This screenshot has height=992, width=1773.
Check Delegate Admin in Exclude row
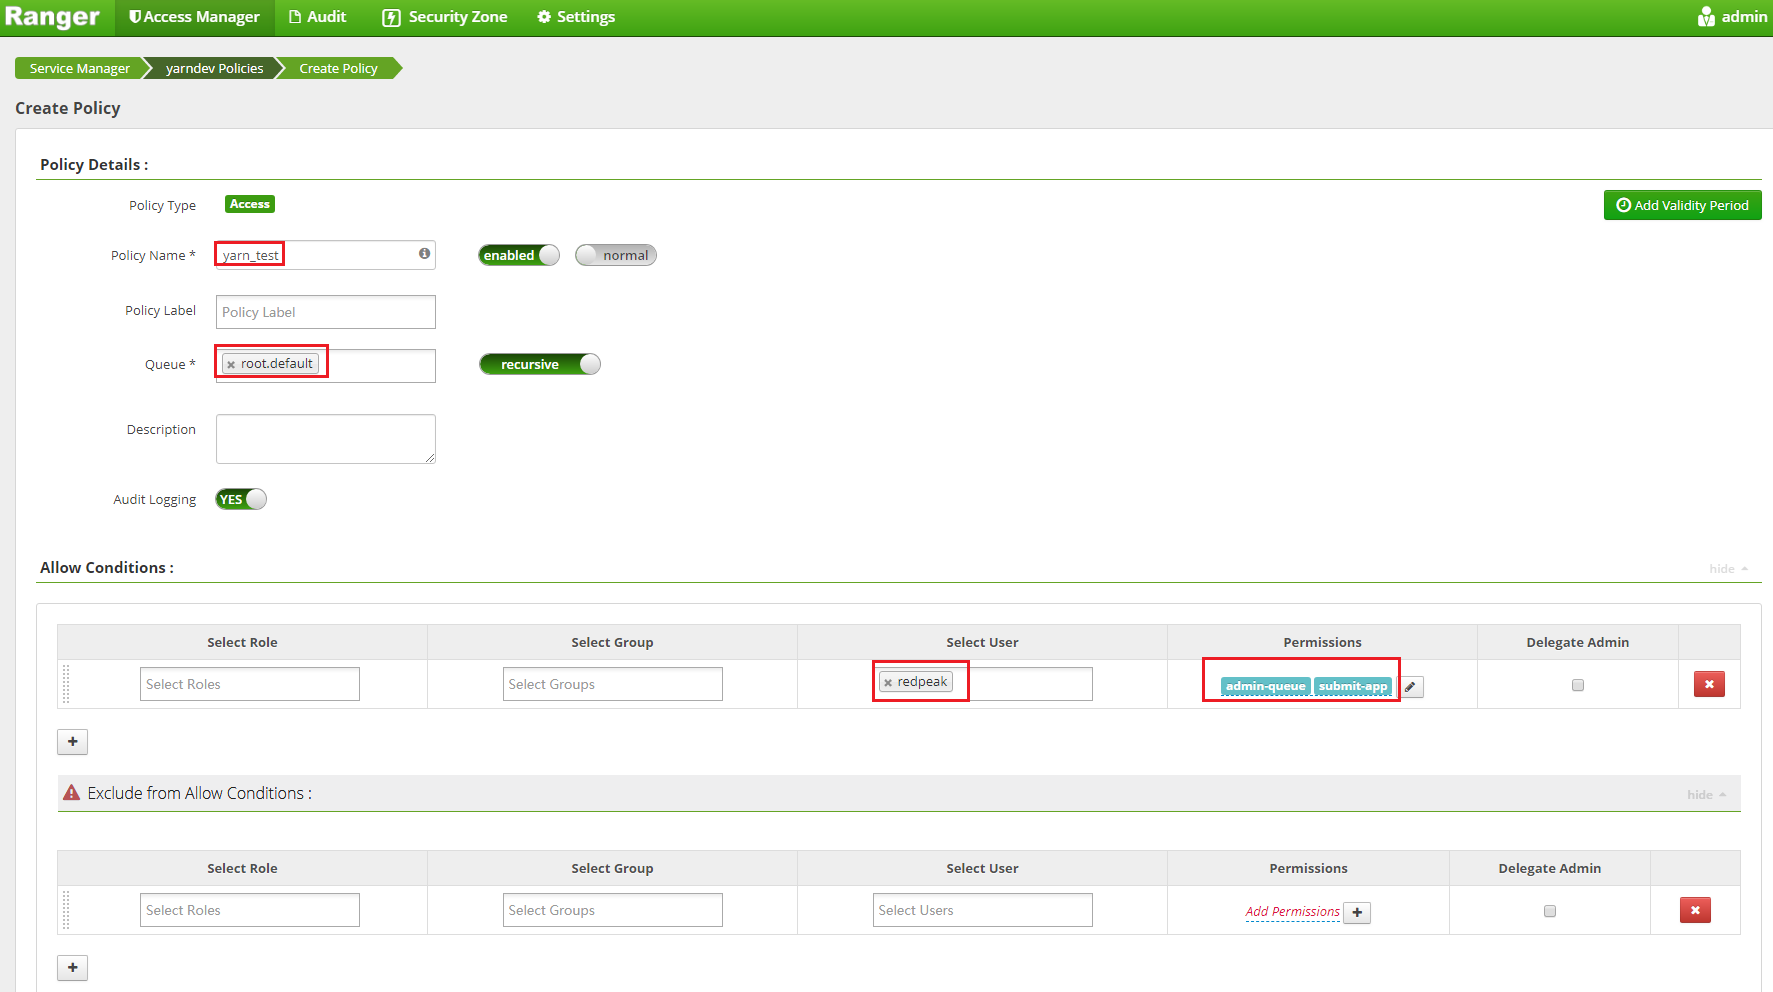point(1550,911)
